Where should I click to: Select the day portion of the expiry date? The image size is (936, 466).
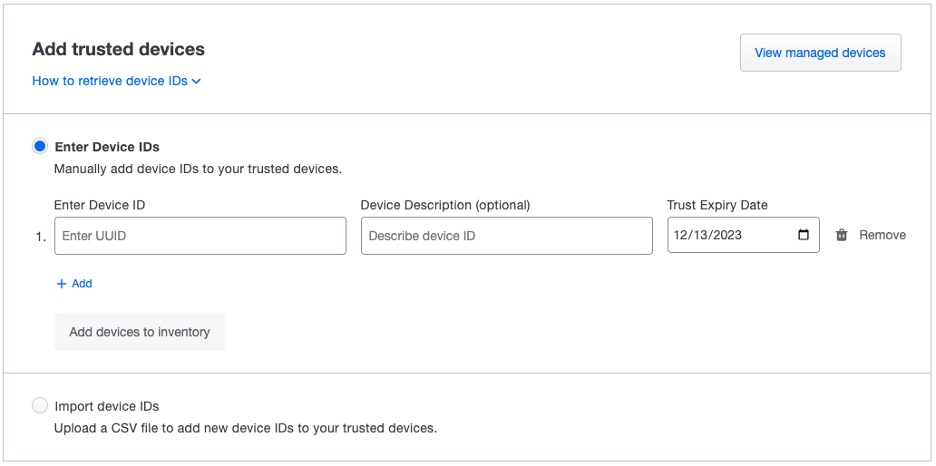click(x=704, y=236)
